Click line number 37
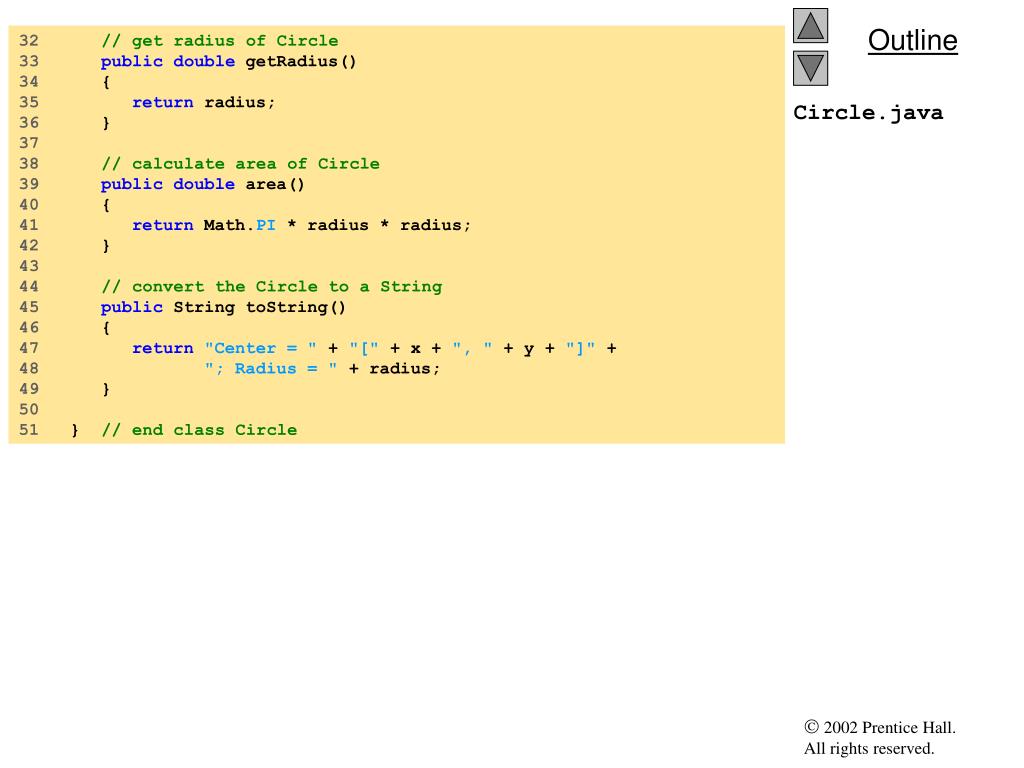 pyautogui.click(x=29, y=143)
